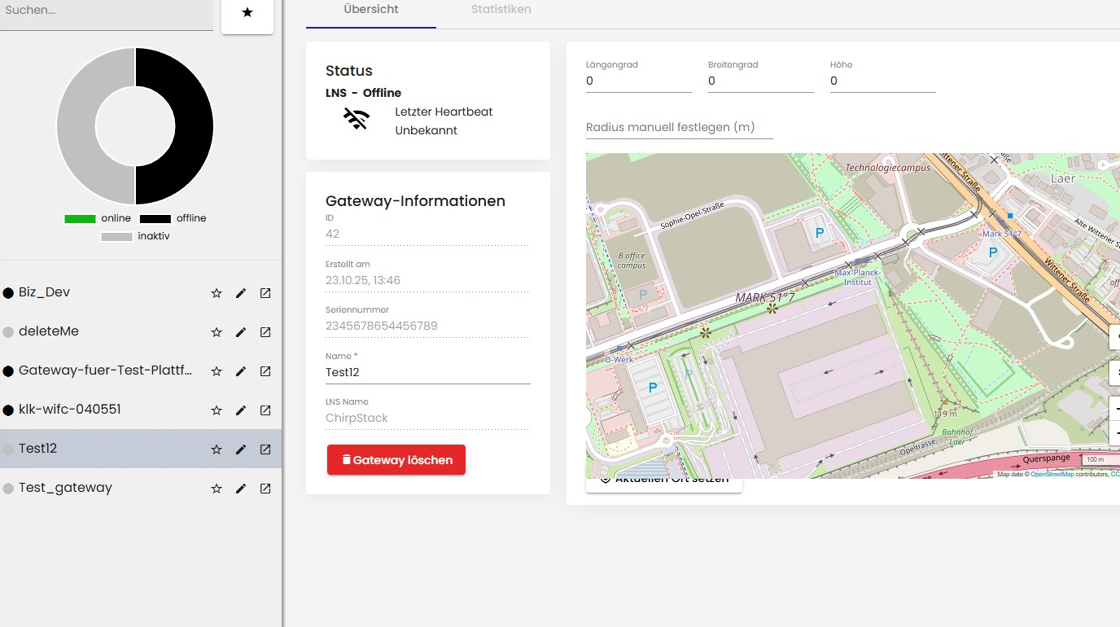Click pencil edit icon for Test12
This screenshot has height=627, width=1120.
tap(241, 450)
